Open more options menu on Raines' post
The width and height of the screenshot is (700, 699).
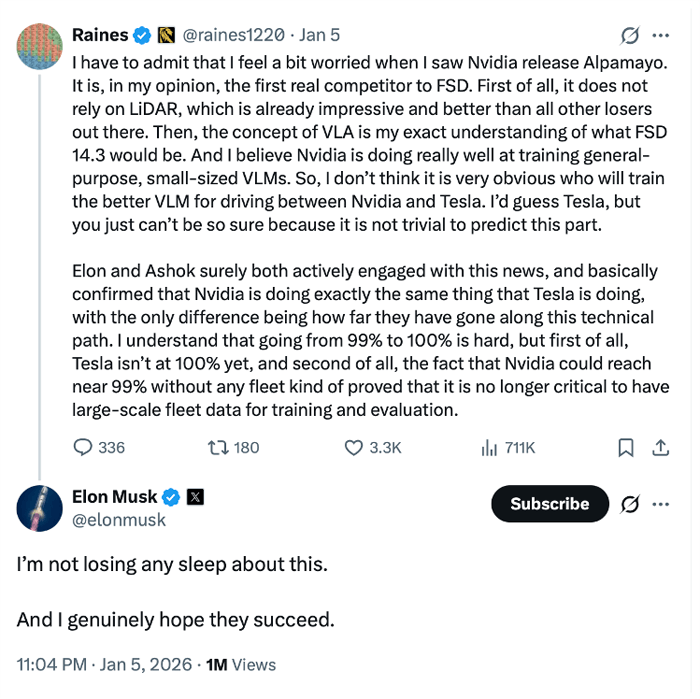tap(660, 35)
